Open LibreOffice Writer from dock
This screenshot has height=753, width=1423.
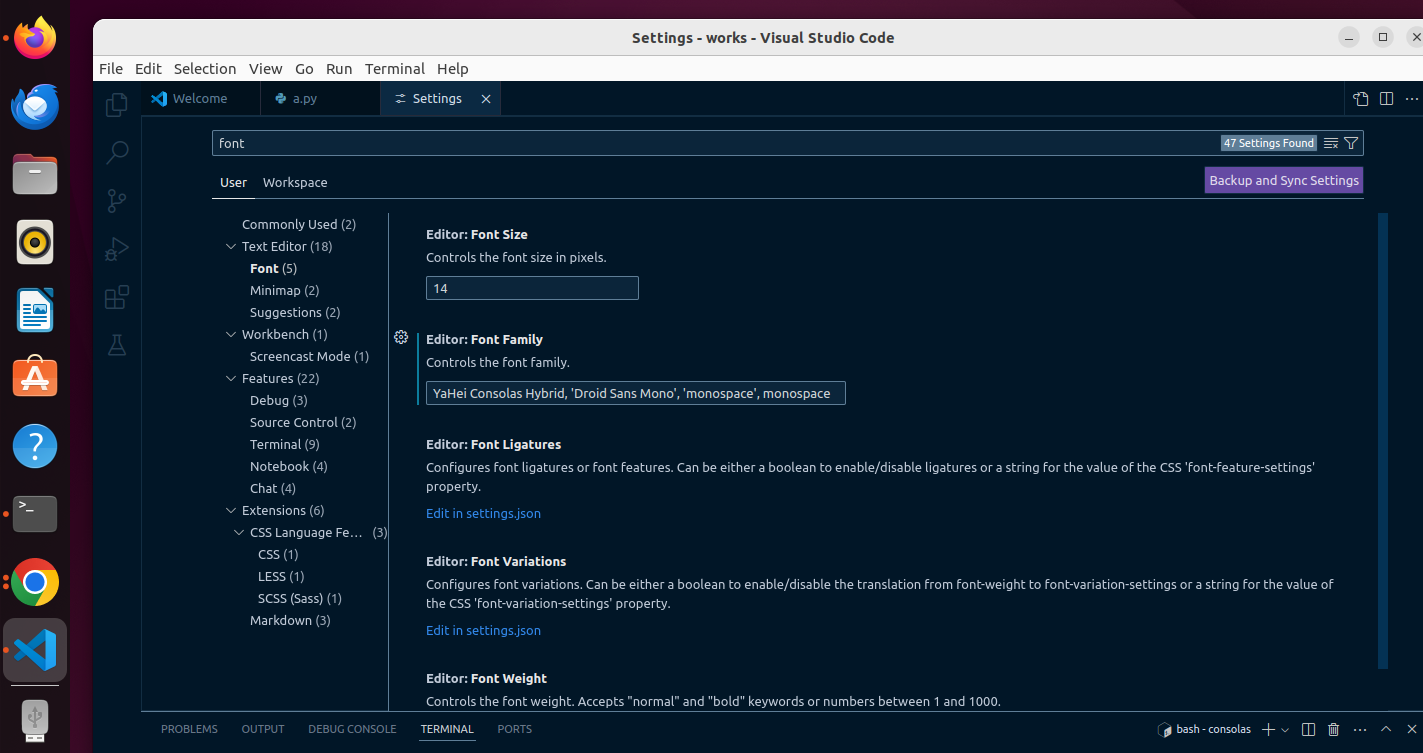coord(35,310)
